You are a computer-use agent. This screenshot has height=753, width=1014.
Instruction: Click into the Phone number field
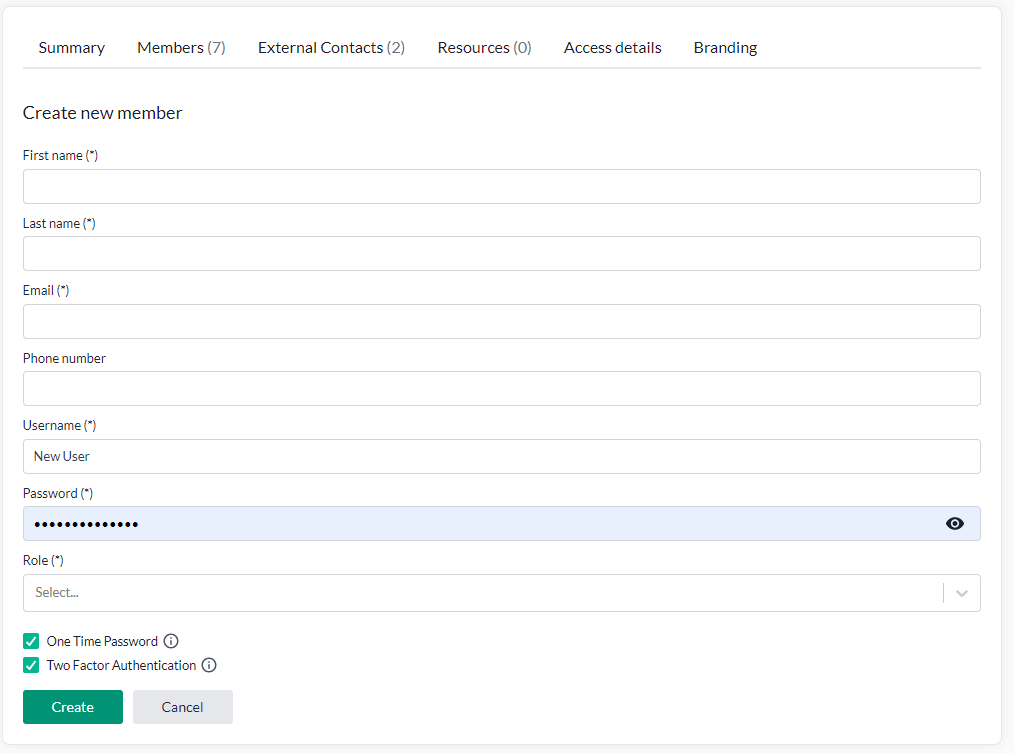(502, 389)
